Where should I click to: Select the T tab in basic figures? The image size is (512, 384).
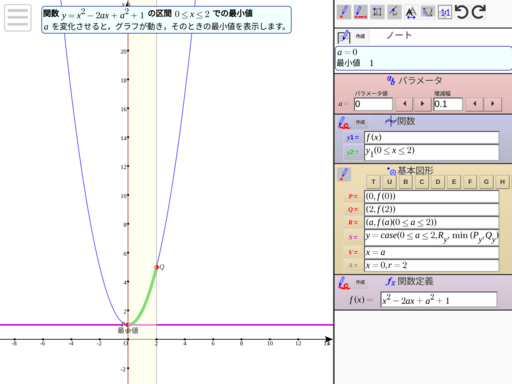click(x=373, y=182)
